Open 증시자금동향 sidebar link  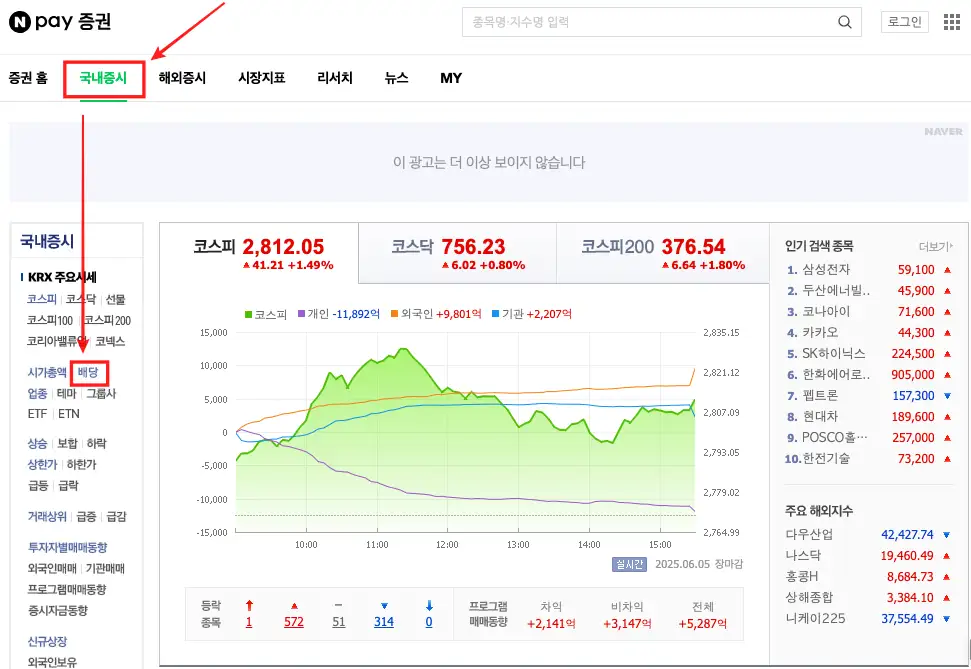(x=58, y=611)
